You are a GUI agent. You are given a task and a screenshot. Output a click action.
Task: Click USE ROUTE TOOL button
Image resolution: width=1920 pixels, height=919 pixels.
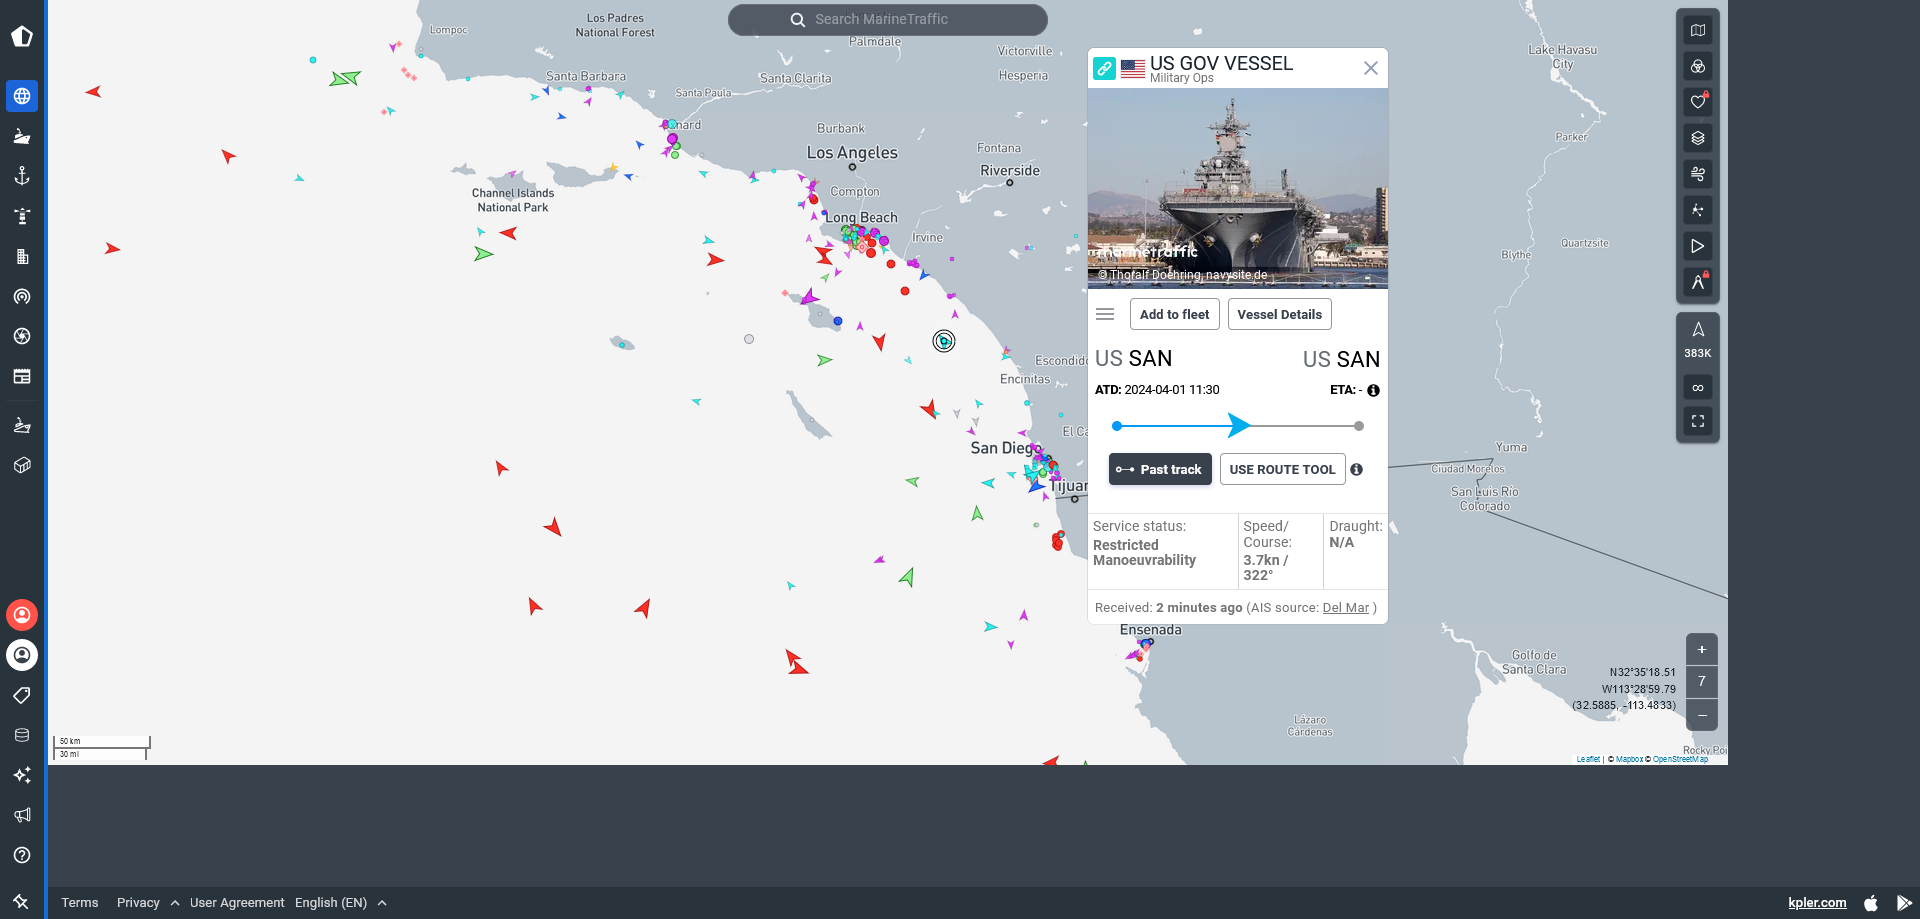pyautogui.click(x=1282, y=469)
